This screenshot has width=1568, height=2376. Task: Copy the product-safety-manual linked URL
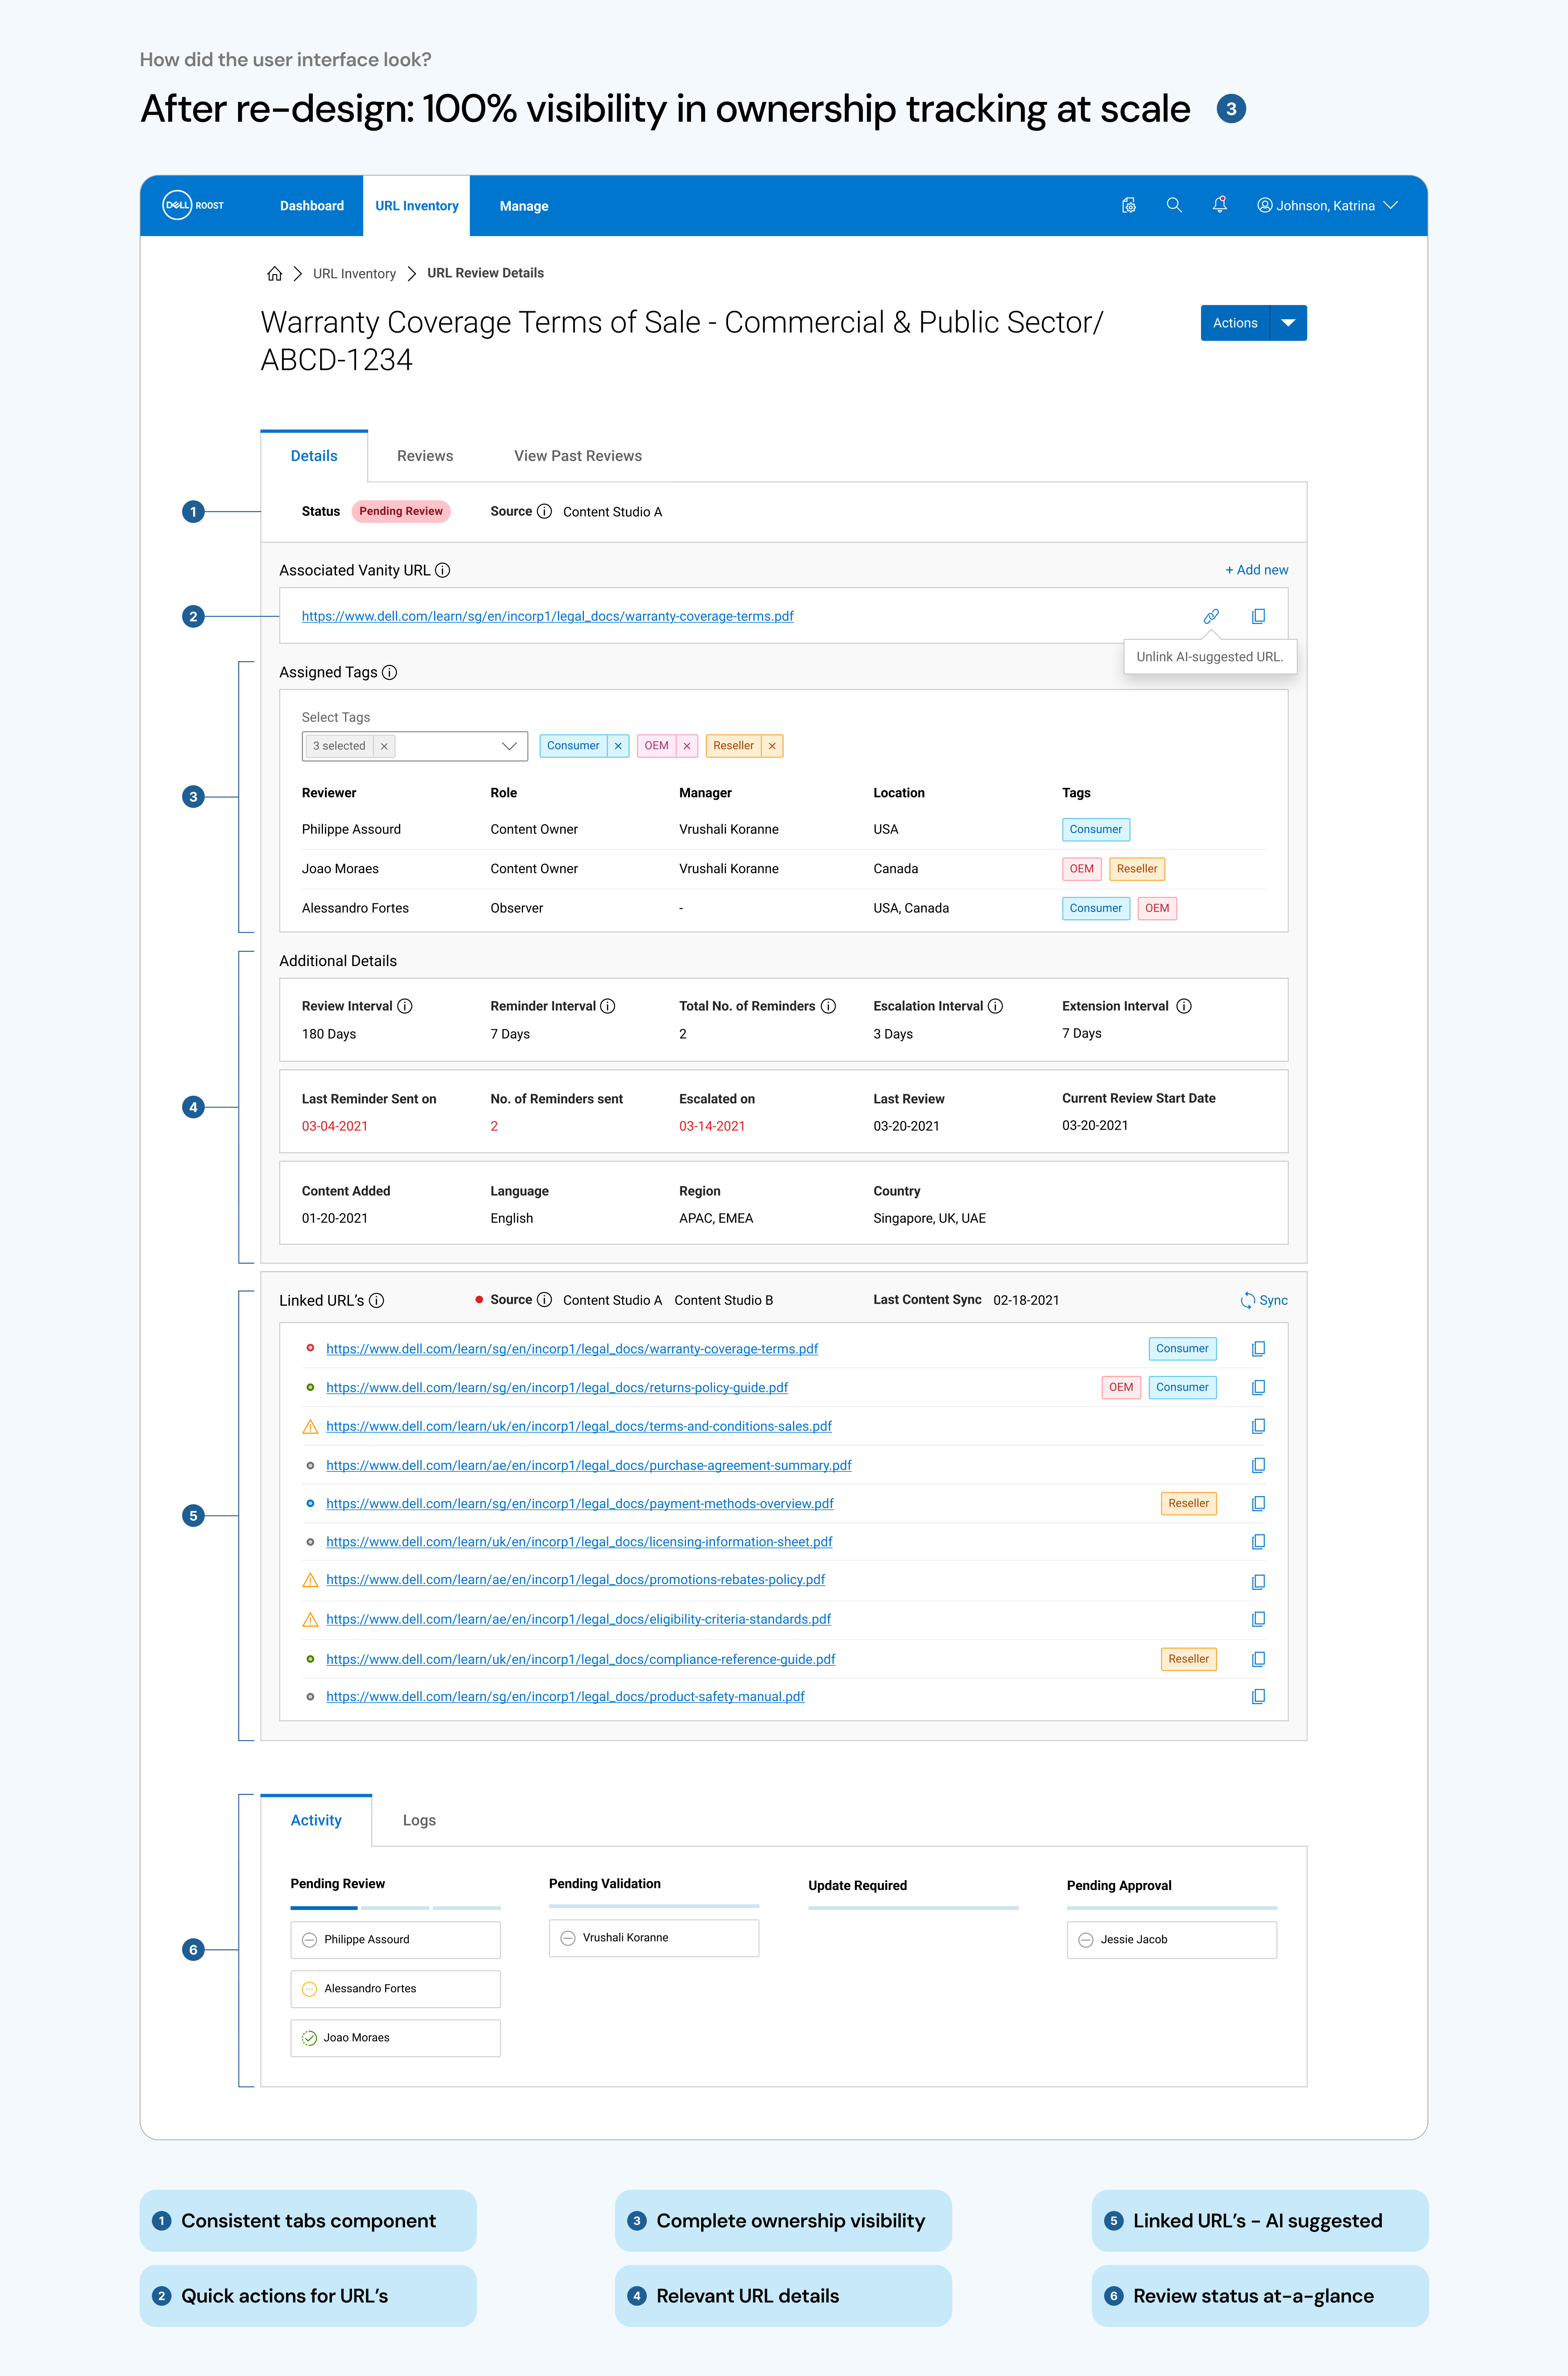1258,1696
